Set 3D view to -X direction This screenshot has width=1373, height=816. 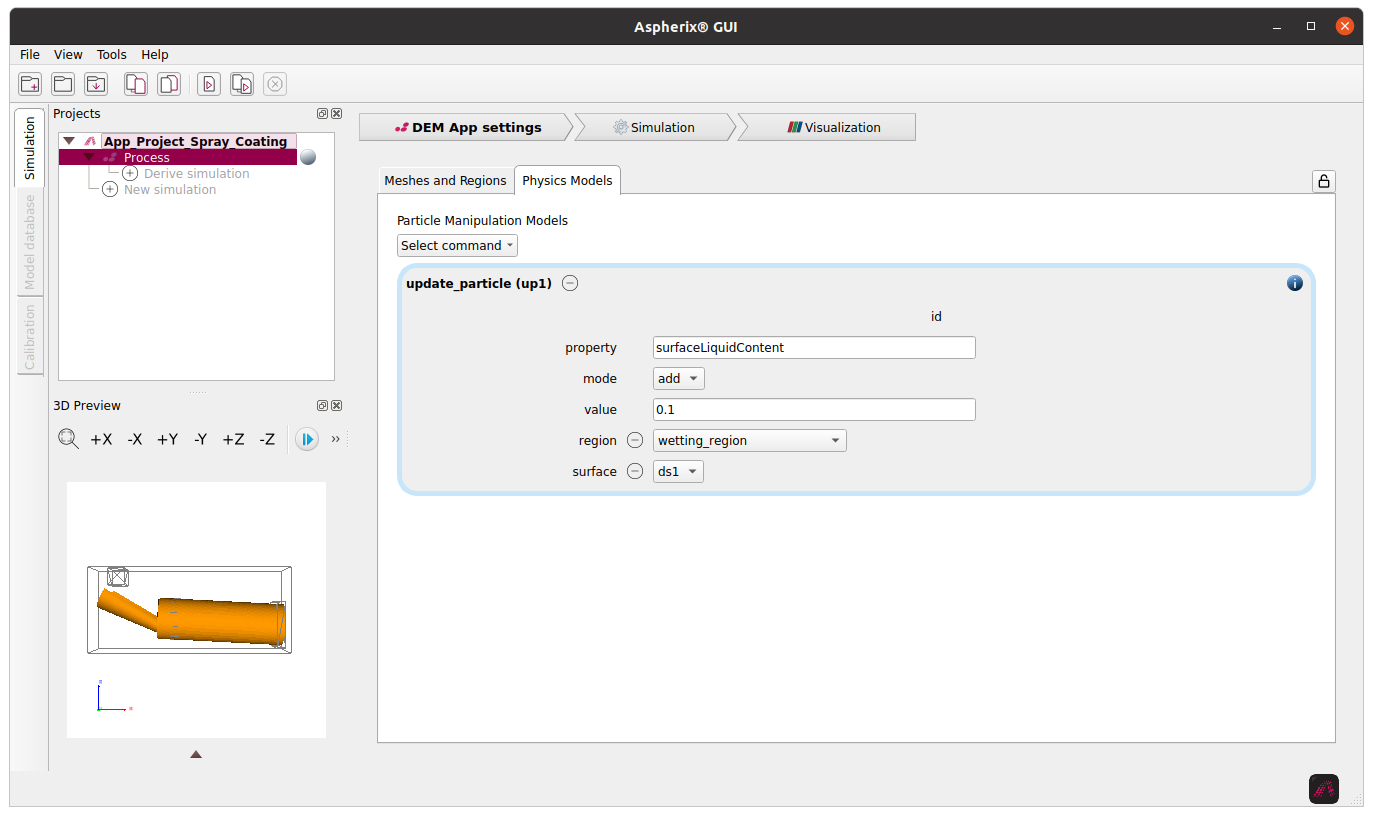click(135, 439)
